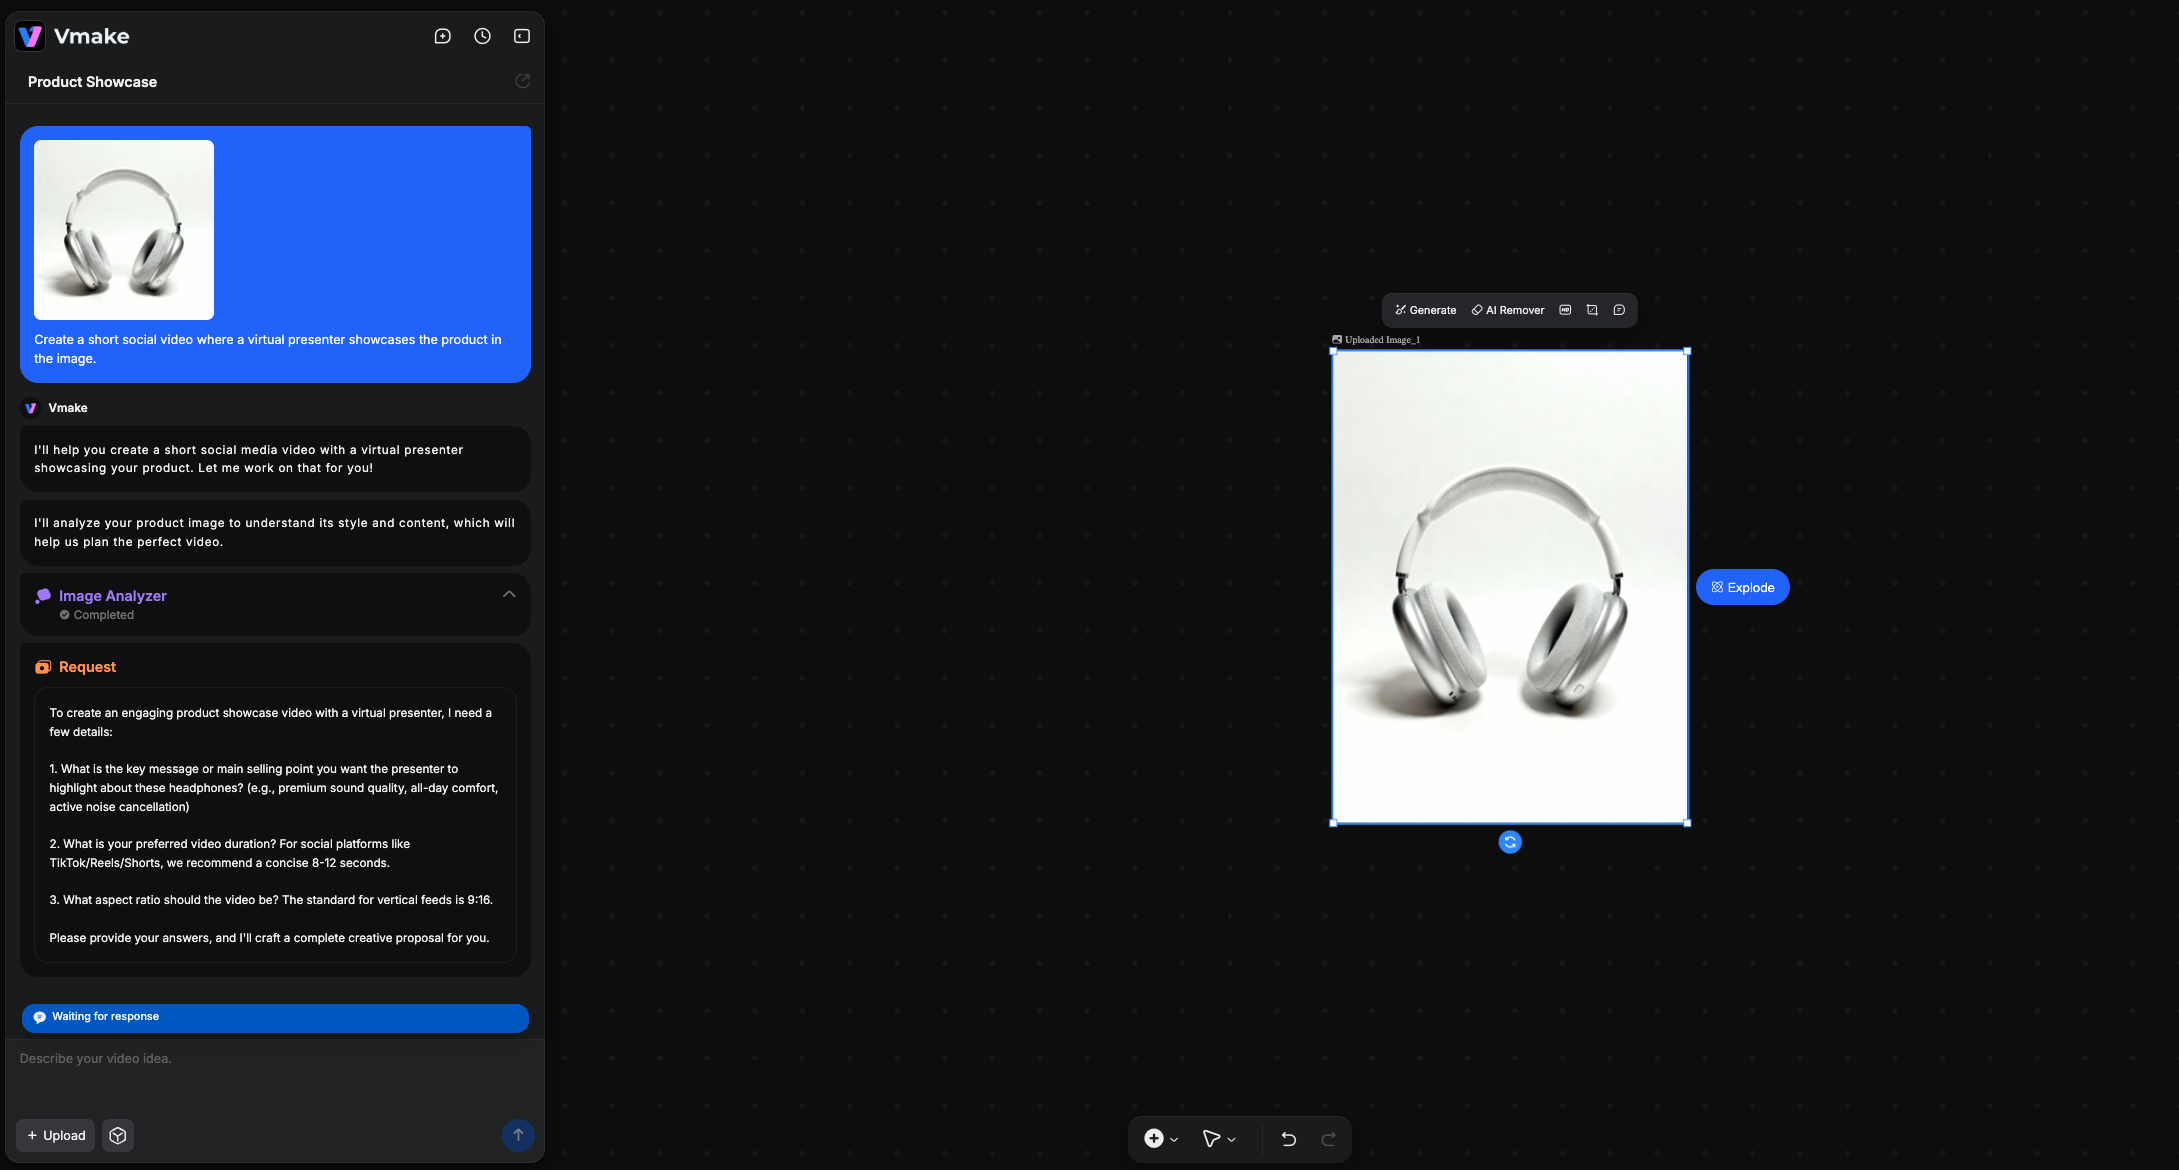This screenshot has width=2179, height=1170.
Task: Start a new chat session
Action: click(x=442, y=36)
